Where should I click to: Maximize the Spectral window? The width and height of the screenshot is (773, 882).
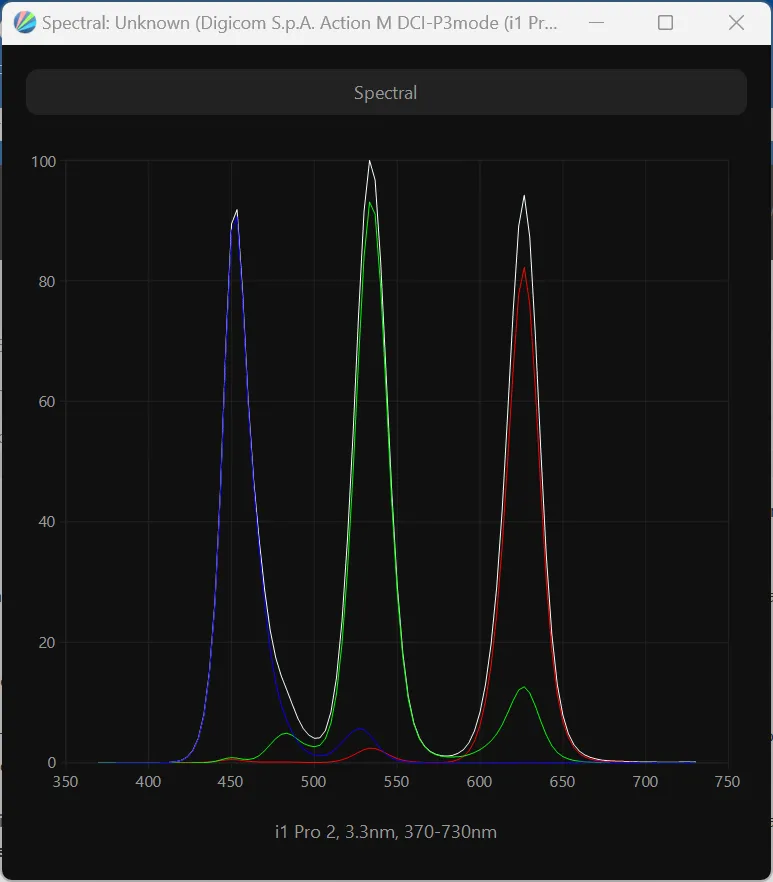pos(665,23)
